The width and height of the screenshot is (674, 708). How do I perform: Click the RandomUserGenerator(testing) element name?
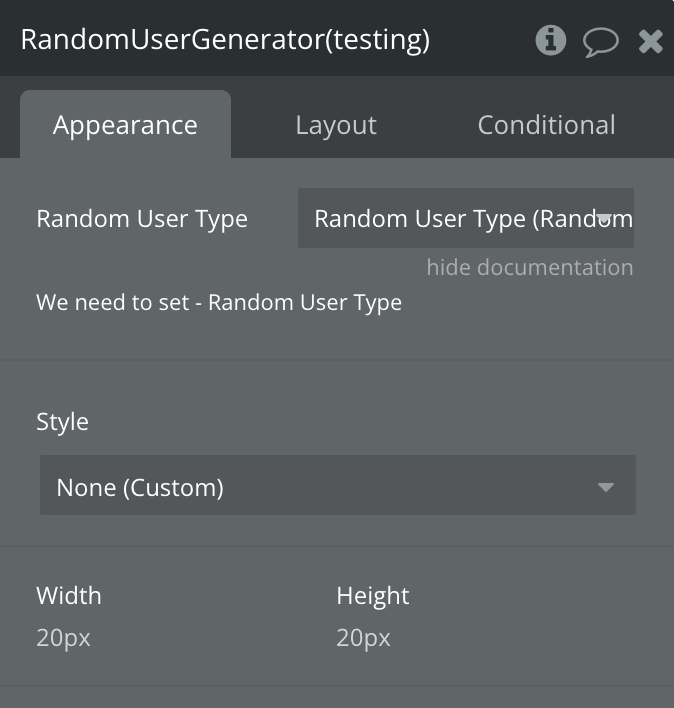225,40
